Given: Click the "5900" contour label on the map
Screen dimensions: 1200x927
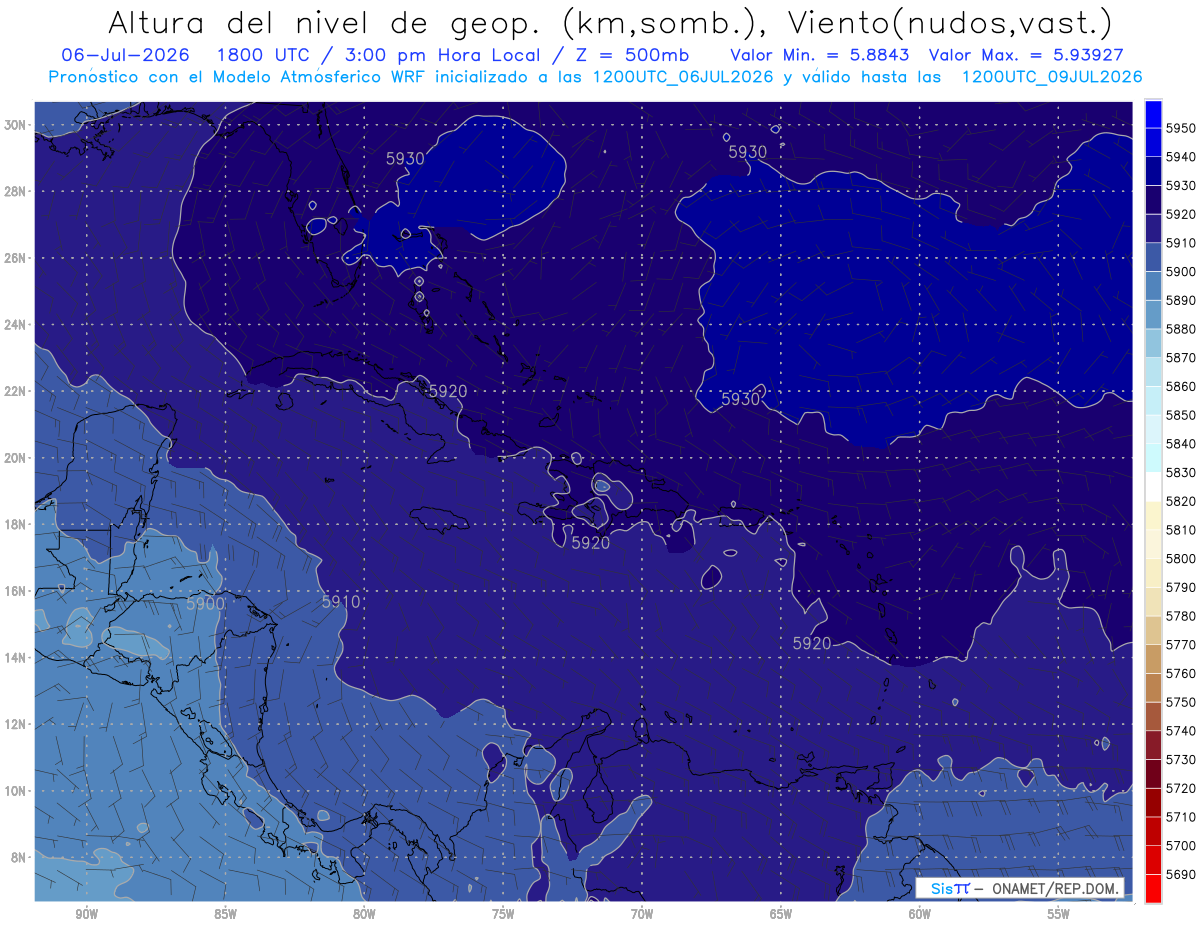Looking at the screenshot, I should [205, 604].
